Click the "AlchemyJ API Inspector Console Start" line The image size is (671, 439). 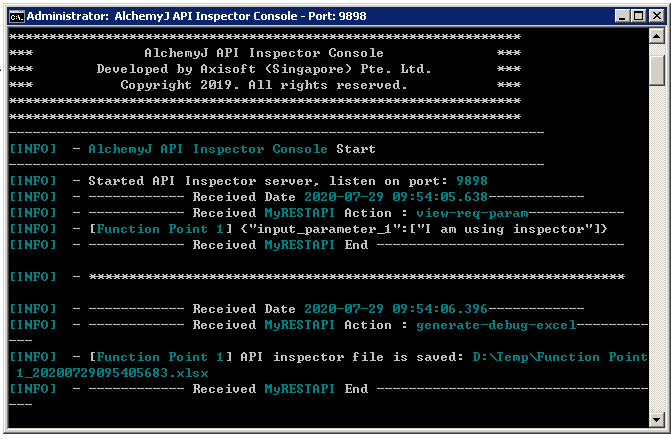[x=232, y=149]
